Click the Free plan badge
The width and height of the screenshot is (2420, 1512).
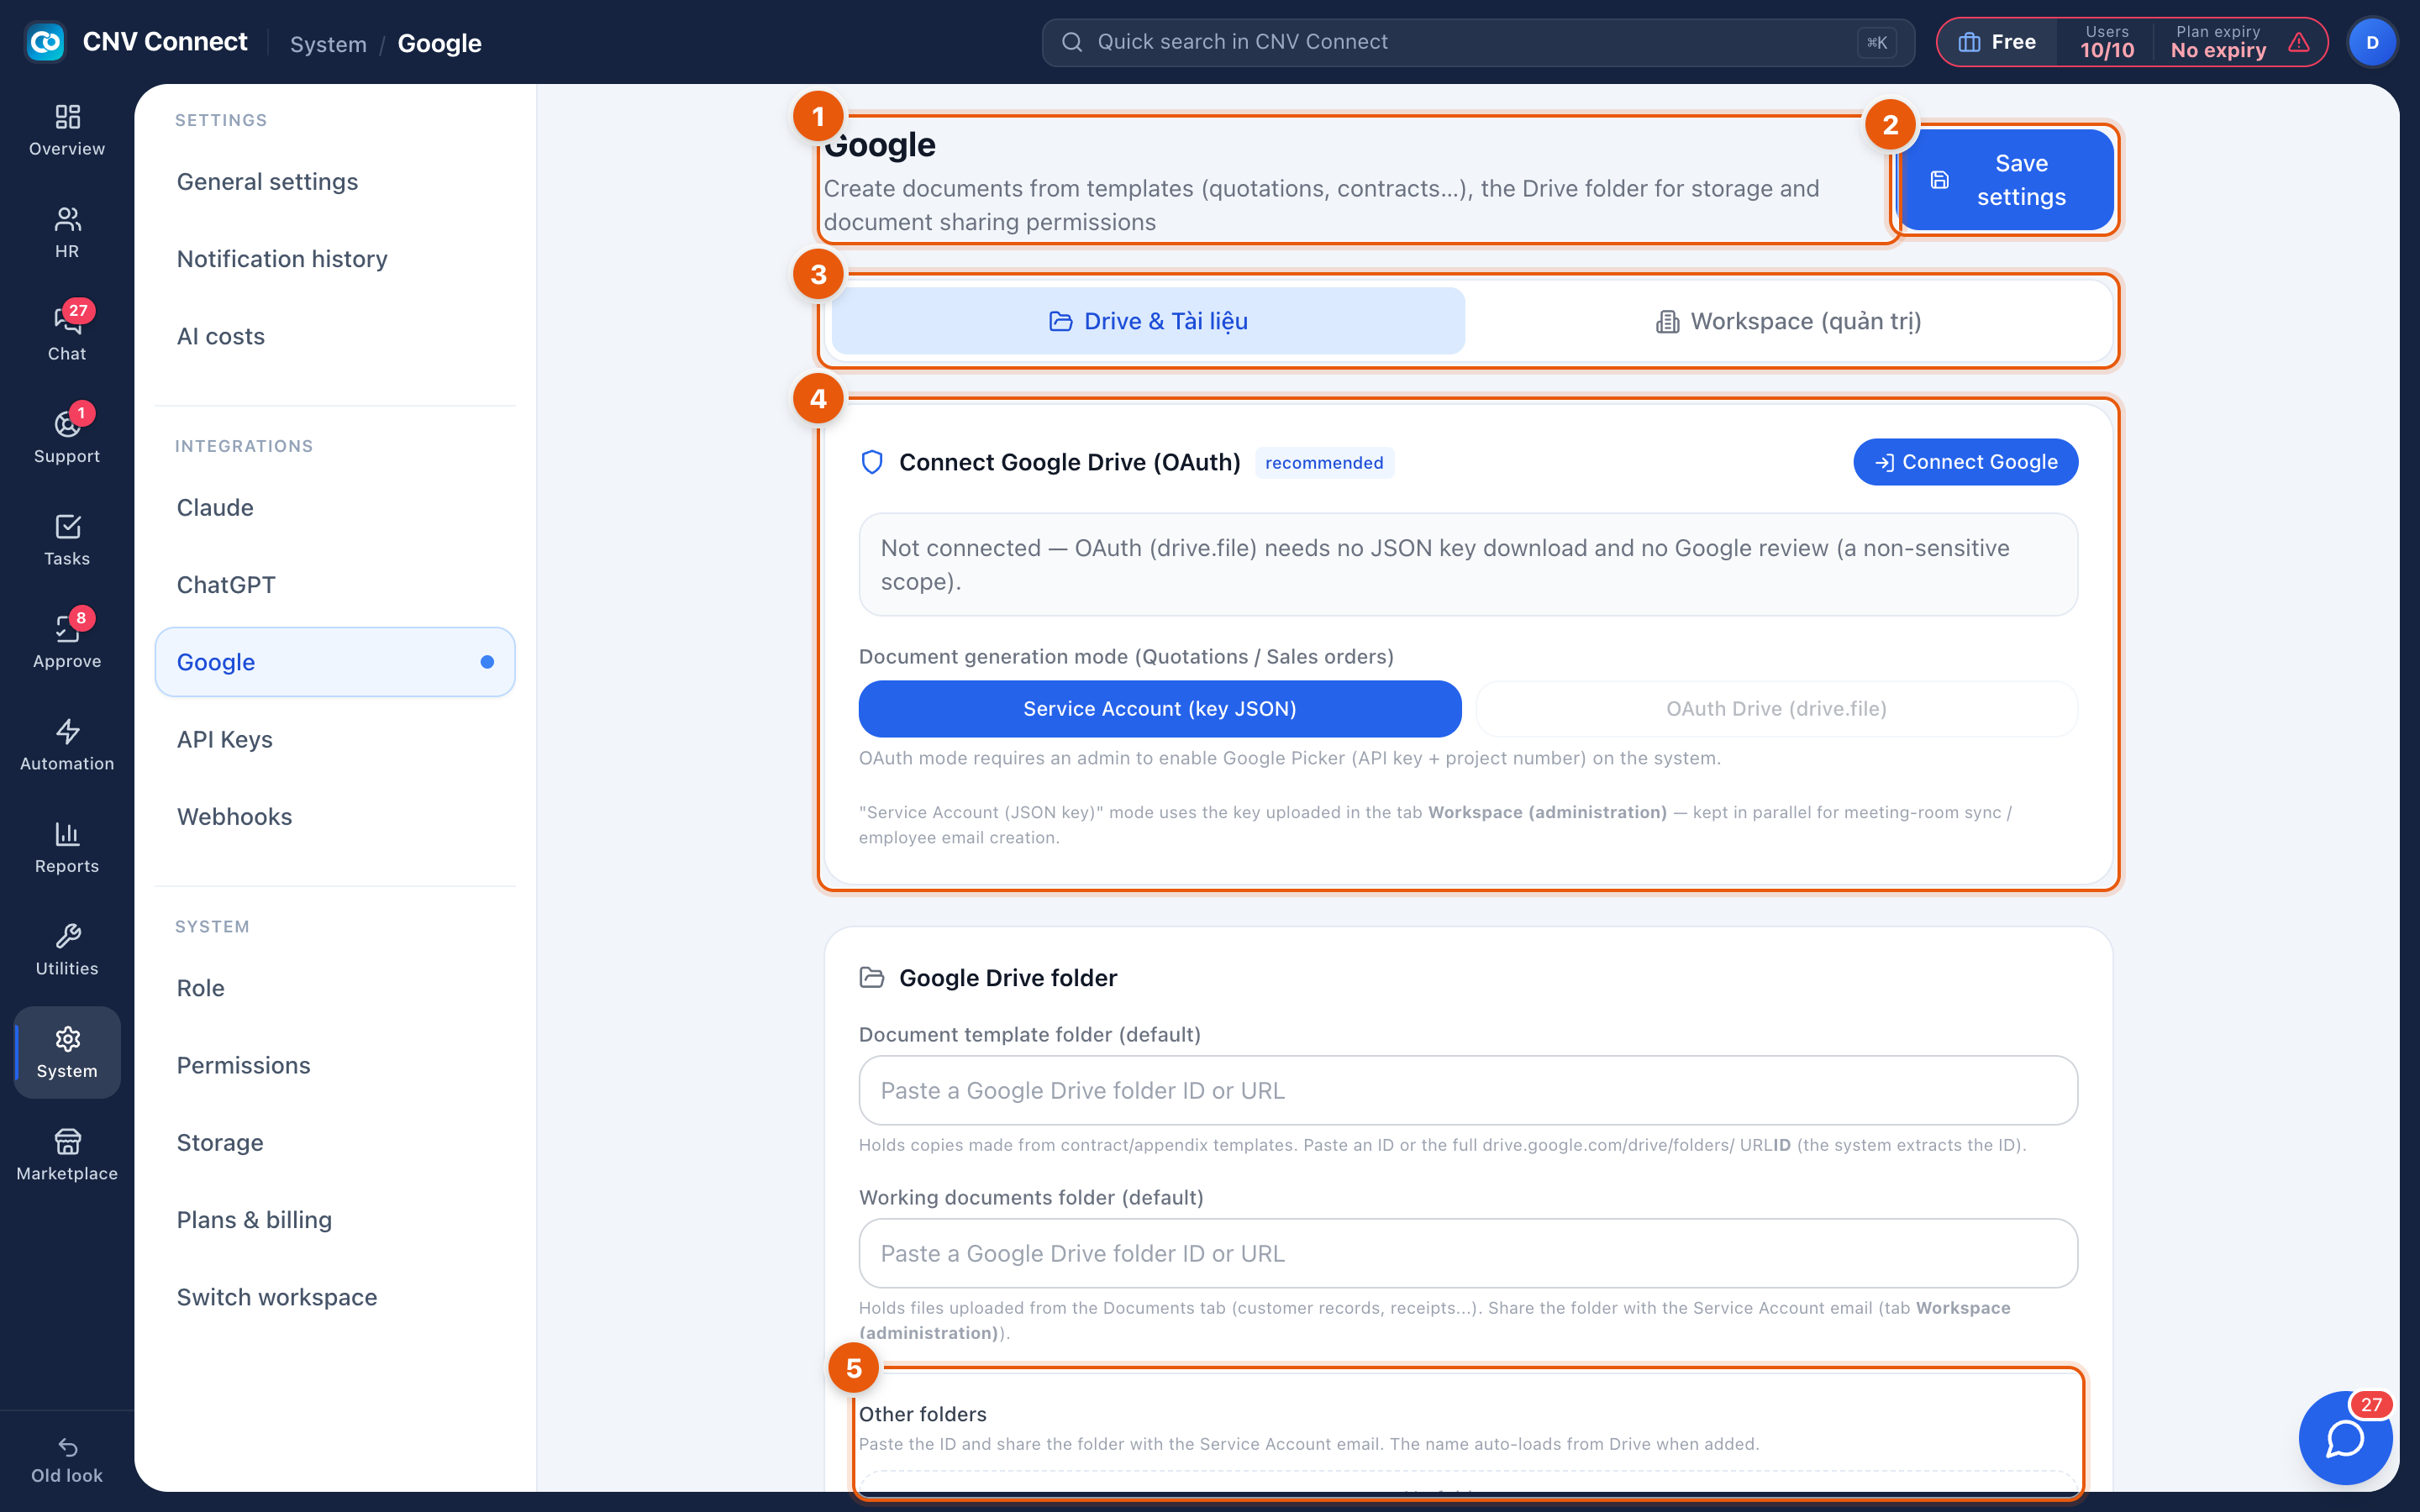(x=1997, y=42)
